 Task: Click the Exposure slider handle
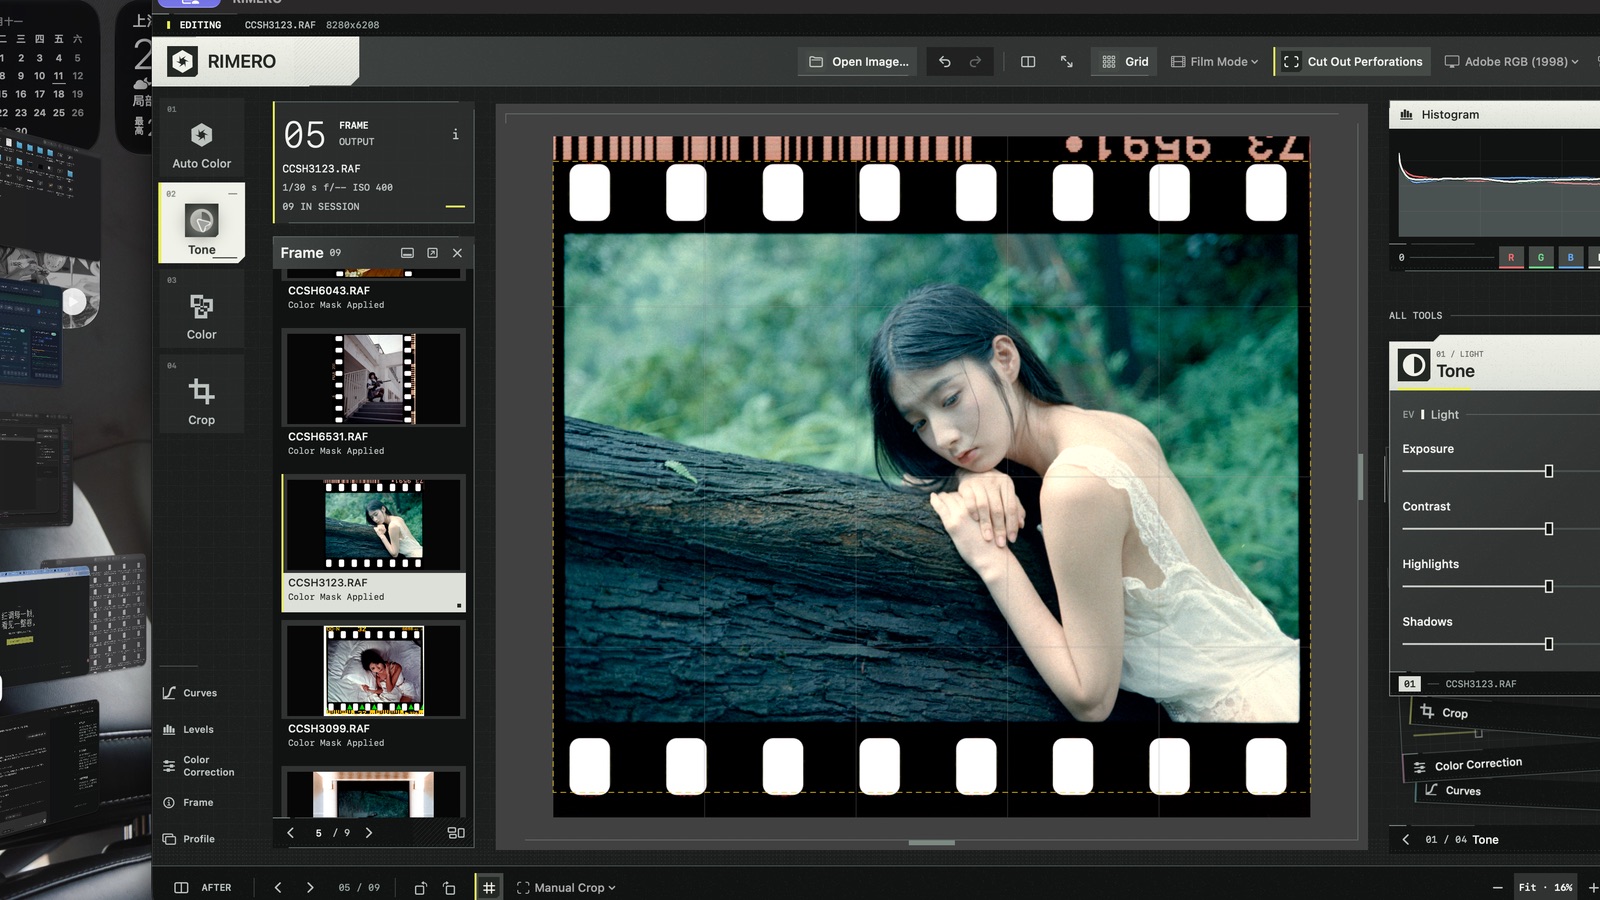click(1549, 471)
